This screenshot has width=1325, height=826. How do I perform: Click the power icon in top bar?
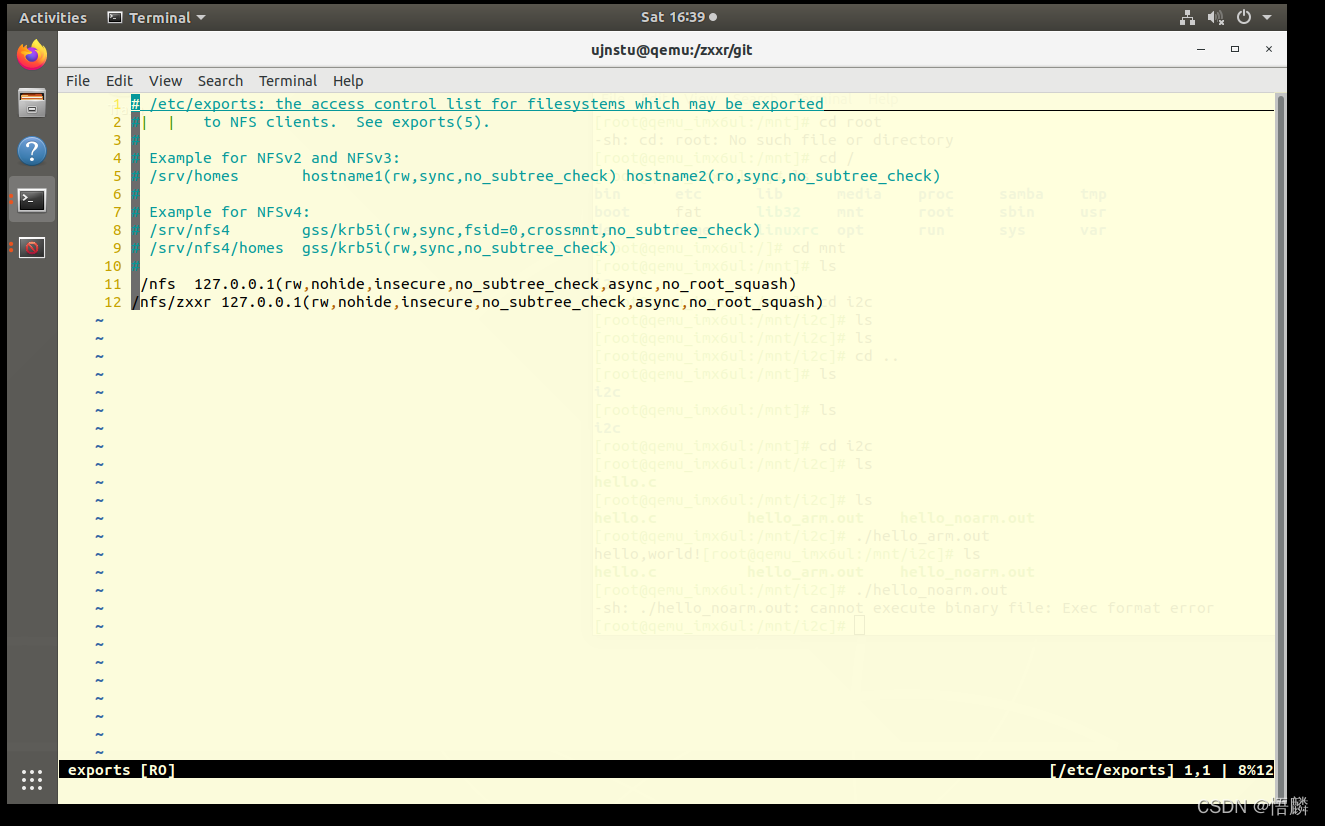[1244, 17]
